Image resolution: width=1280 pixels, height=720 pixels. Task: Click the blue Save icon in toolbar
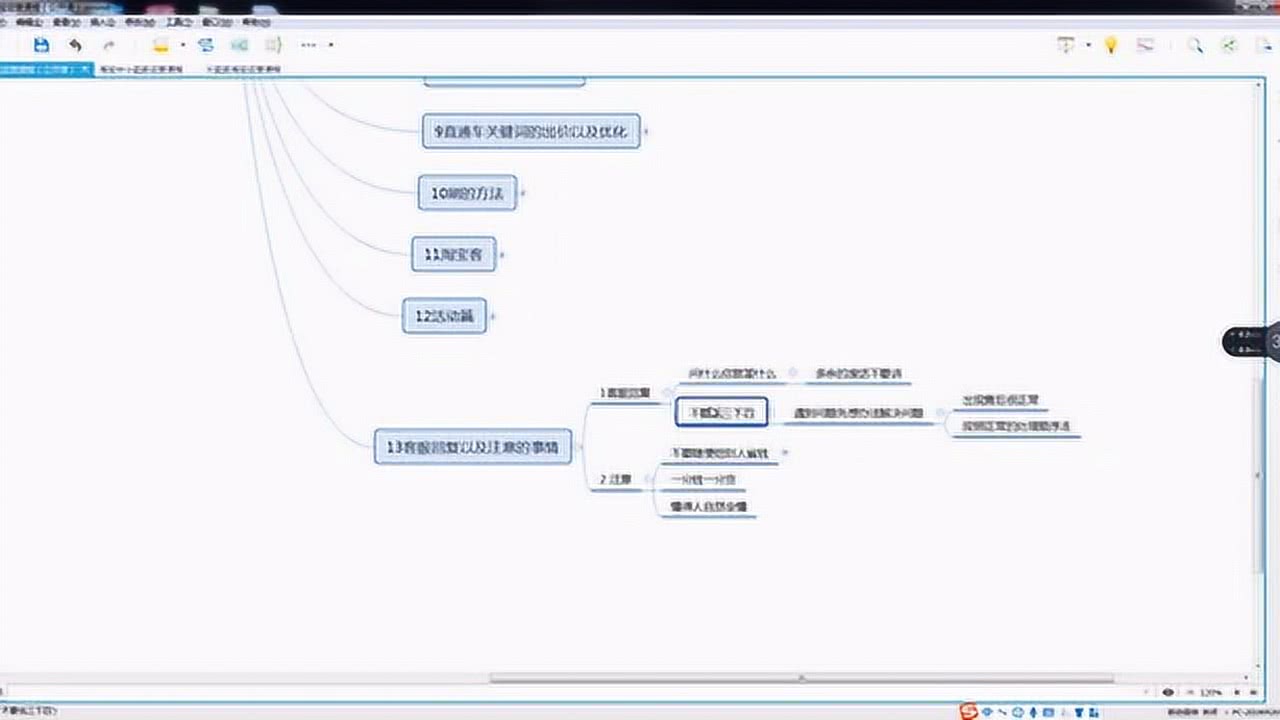tap(41, 45)
